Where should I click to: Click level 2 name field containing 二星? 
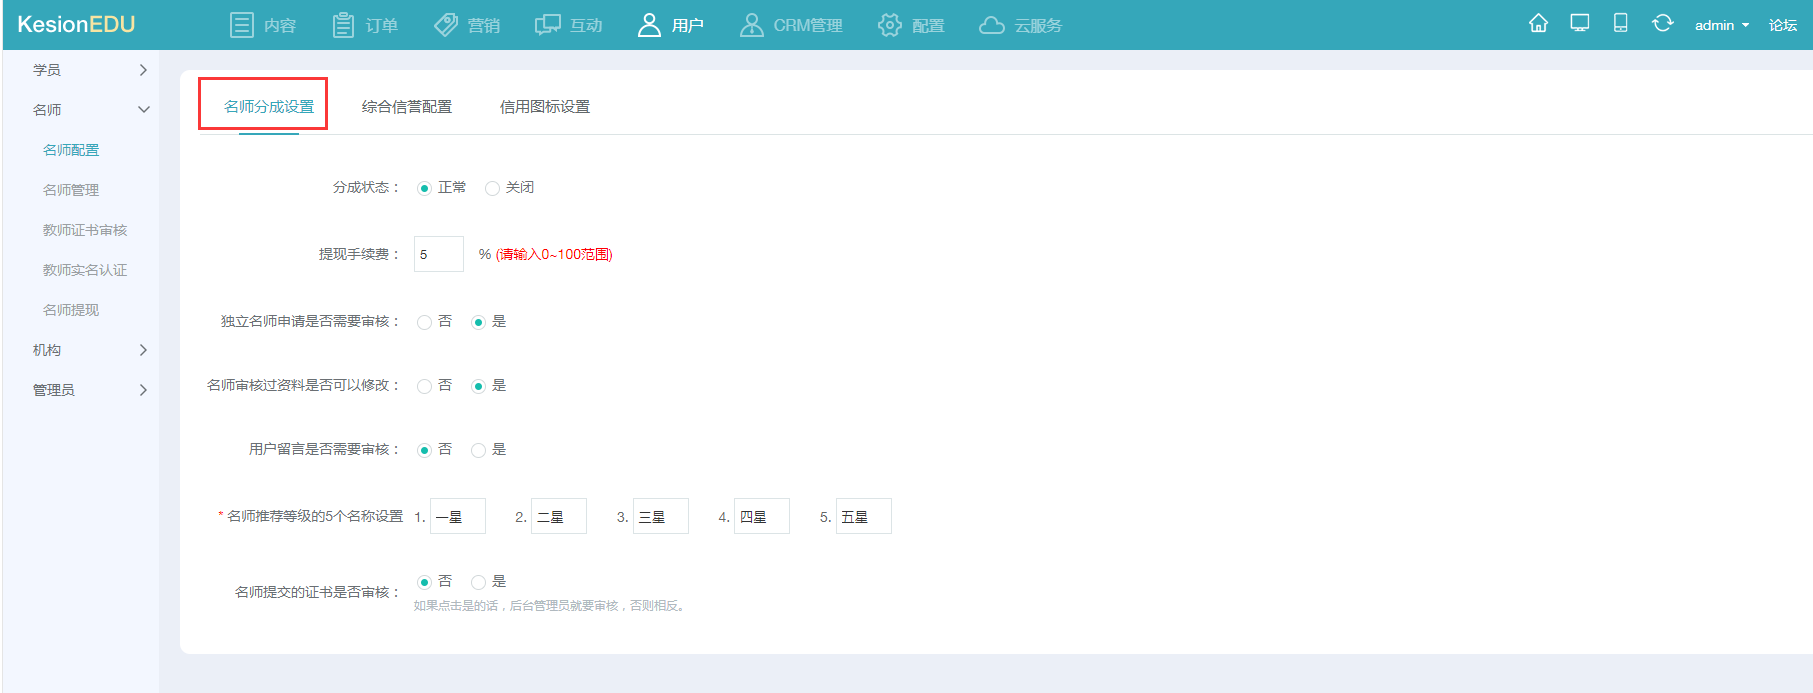(x=559, y=516)
